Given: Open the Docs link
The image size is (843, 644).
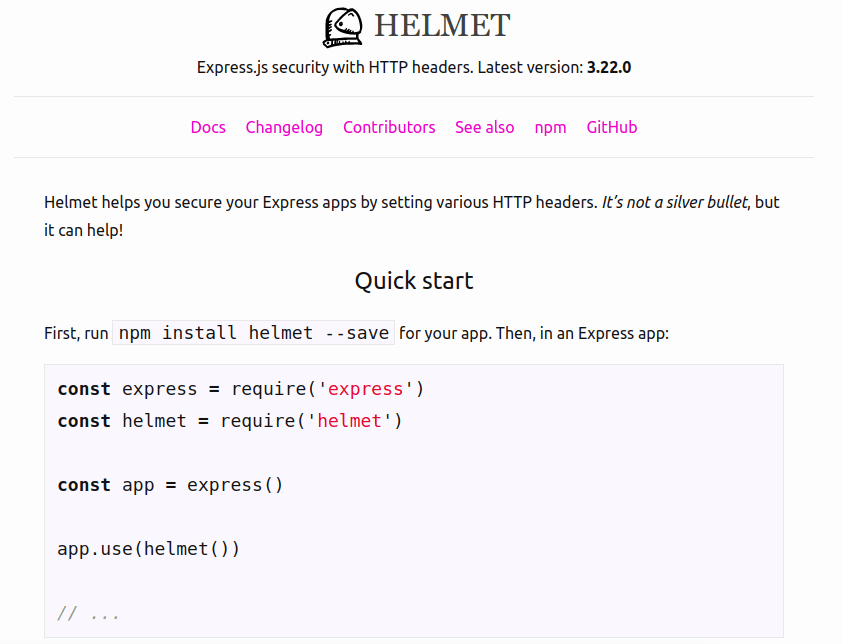Looking at the screenshot, I should pyautogui.click(x=208, y=127).
